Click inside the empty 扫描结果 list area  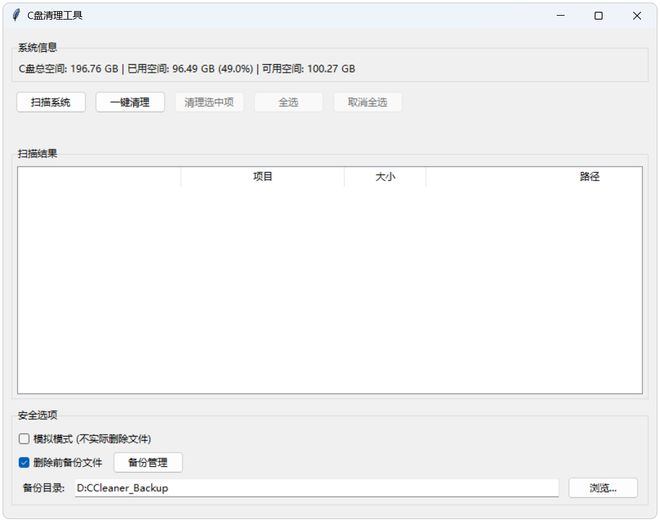330,290
